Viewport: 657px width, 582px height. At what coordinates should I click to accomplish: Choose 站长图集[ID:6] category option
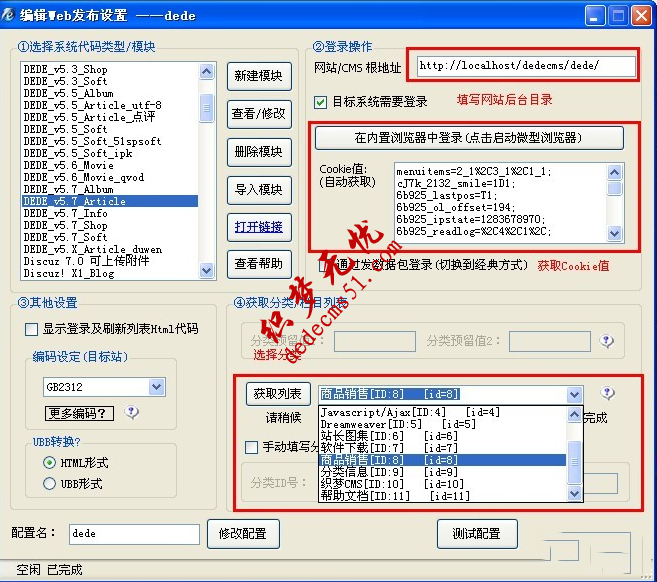coord(443,436)
